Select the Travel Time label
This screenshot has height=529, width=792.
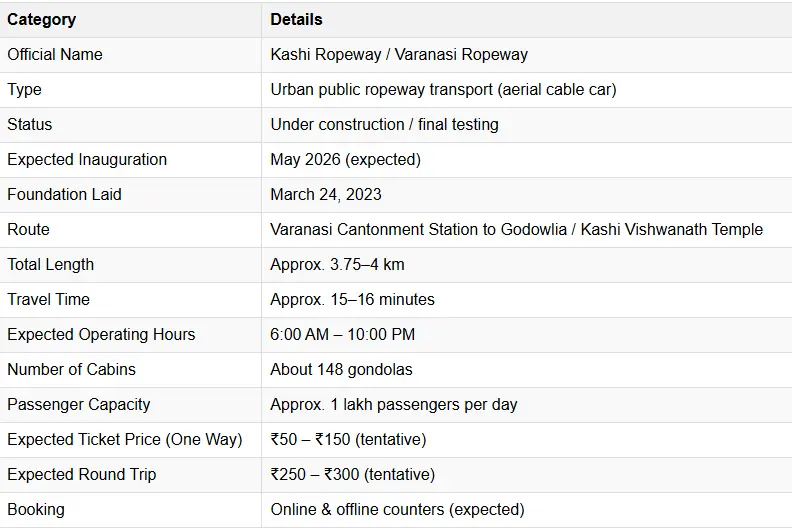click(x=48, y=299)
